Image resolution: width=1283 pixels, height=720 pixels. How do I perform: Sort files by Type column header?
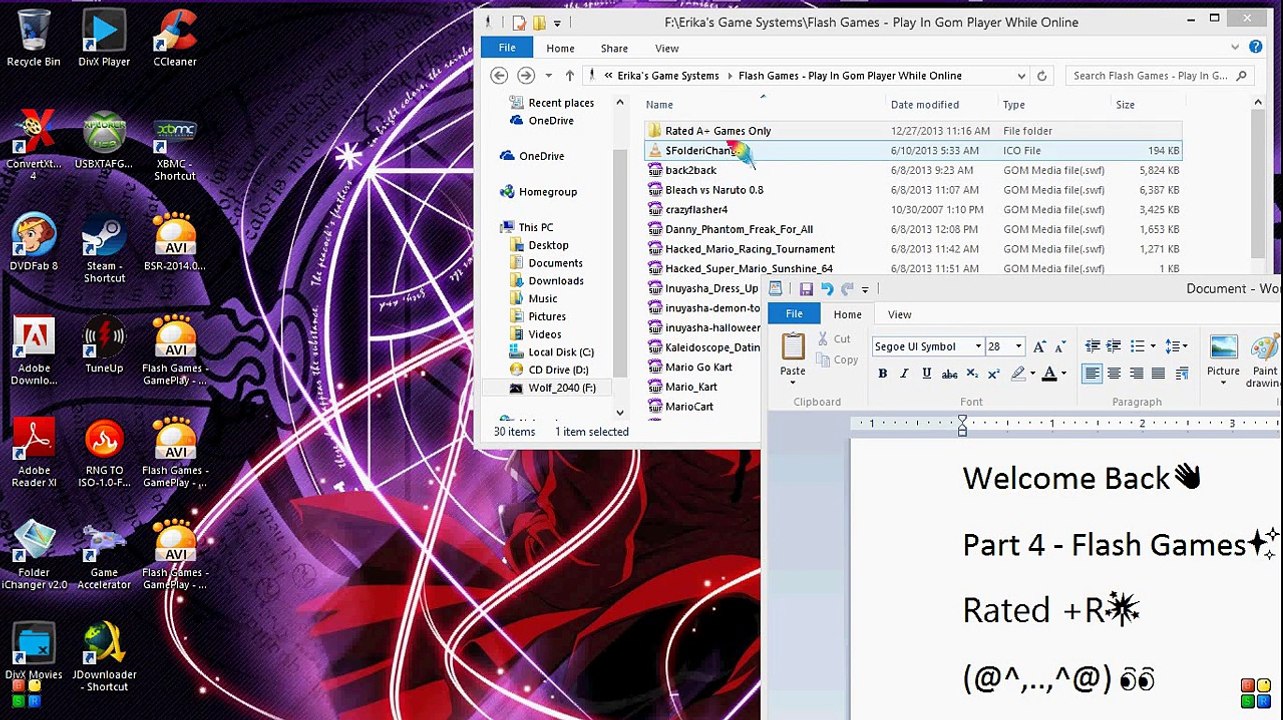1014,105
